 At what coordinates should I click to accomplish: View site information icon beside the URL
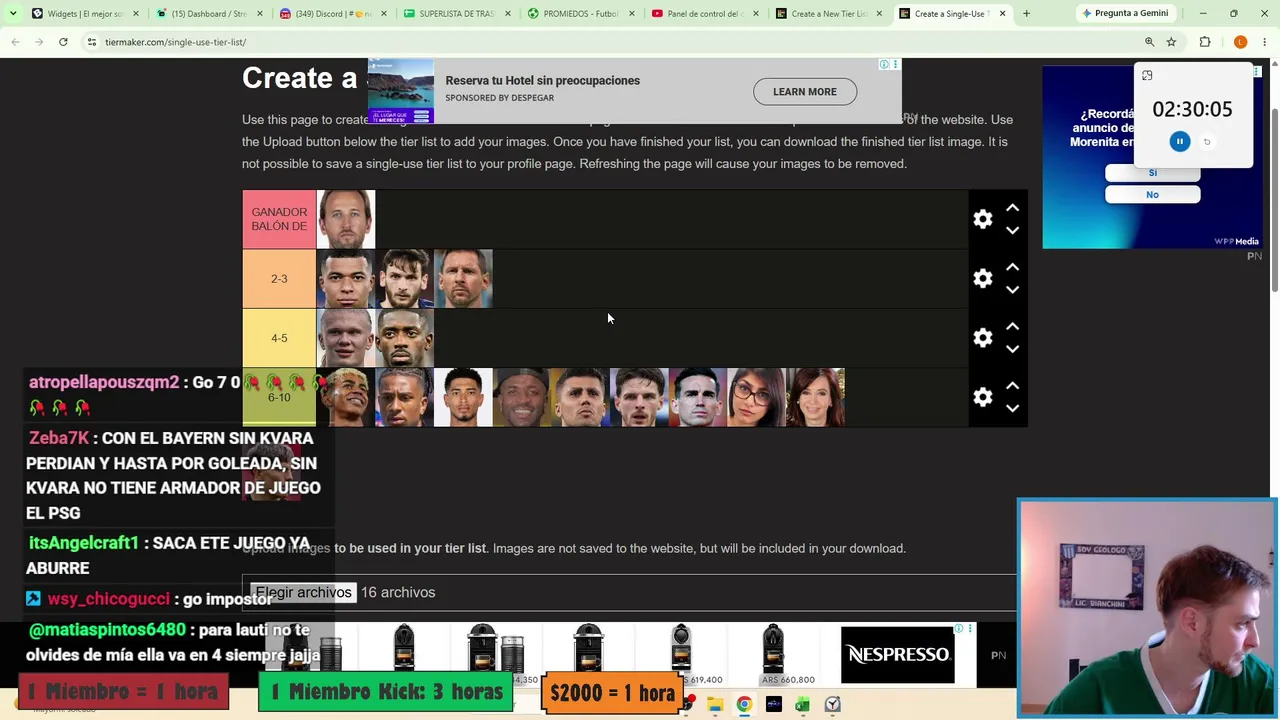coord(92,42)
